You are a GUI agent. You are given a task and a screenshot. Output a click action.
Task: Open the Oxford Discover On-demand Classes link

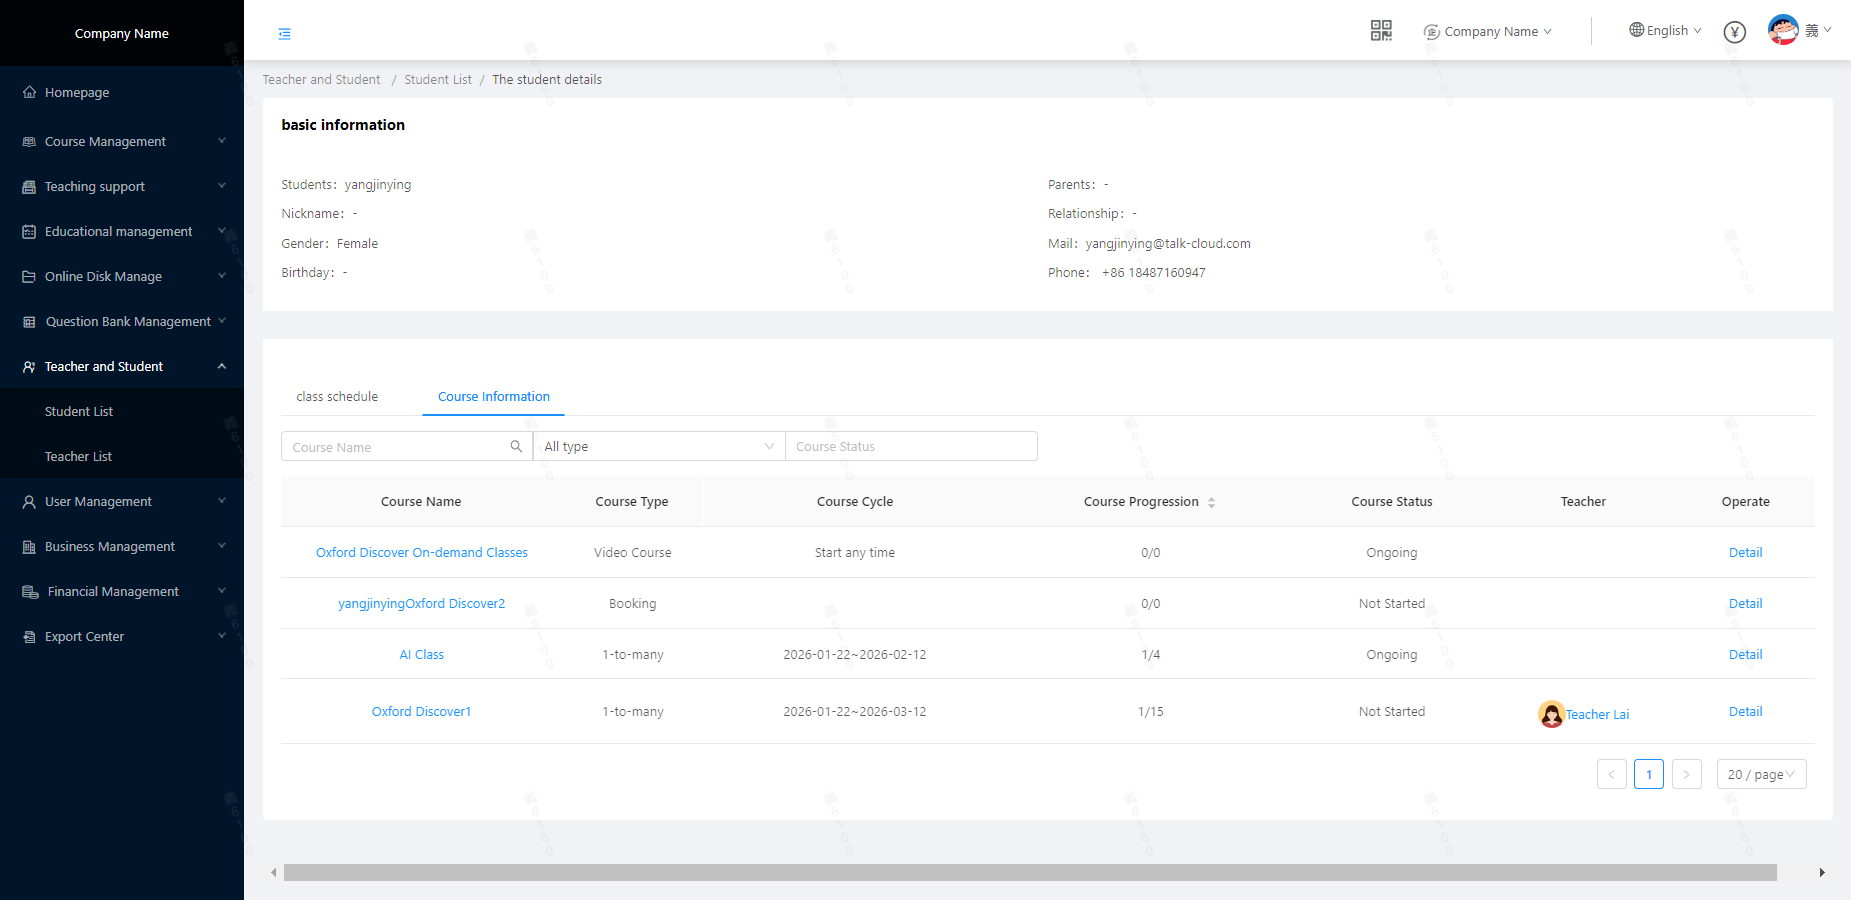421,553
